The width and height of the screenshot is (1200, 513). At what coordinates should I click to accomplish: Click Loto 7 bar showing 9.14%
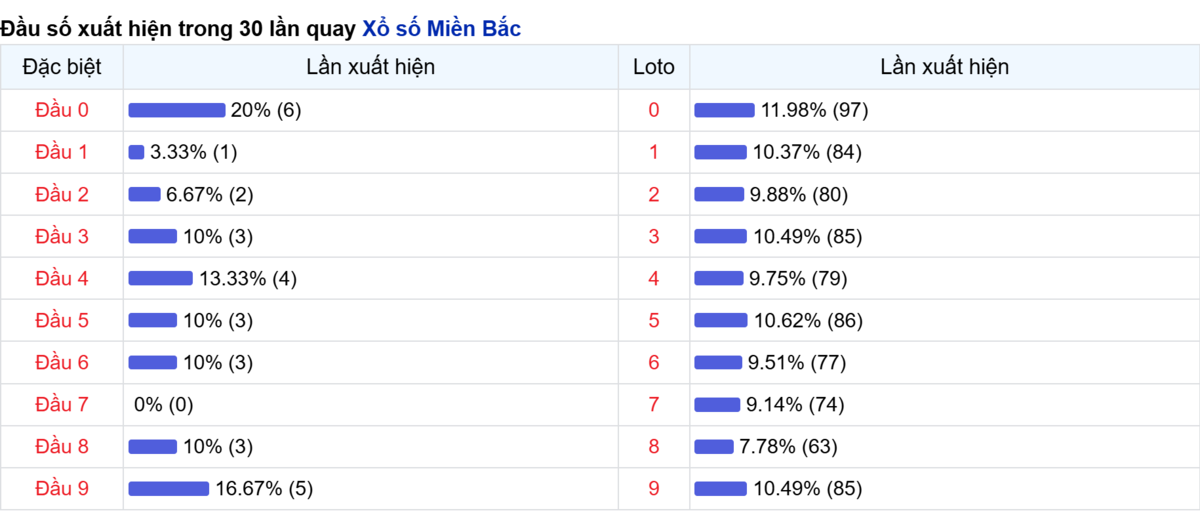(x=717, y=405)
